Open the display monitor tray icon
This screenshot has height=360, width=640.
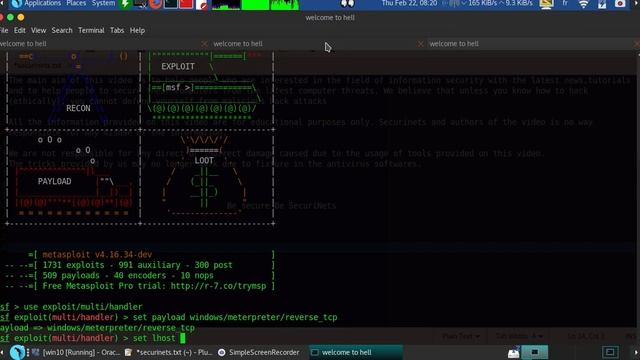546,4
